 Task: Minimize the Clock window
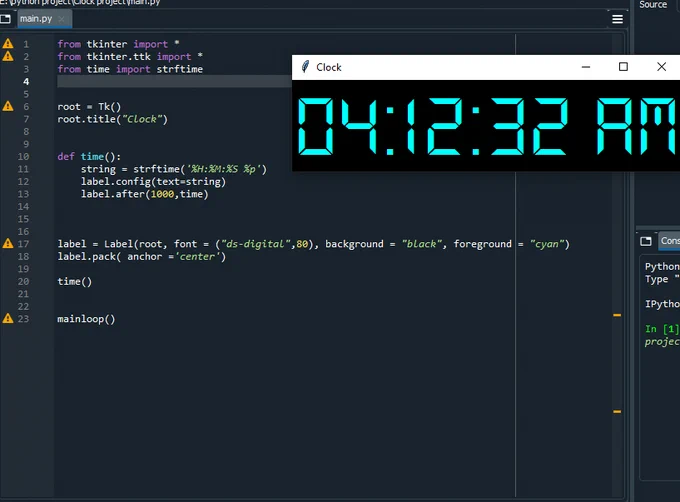click(585, 67)
